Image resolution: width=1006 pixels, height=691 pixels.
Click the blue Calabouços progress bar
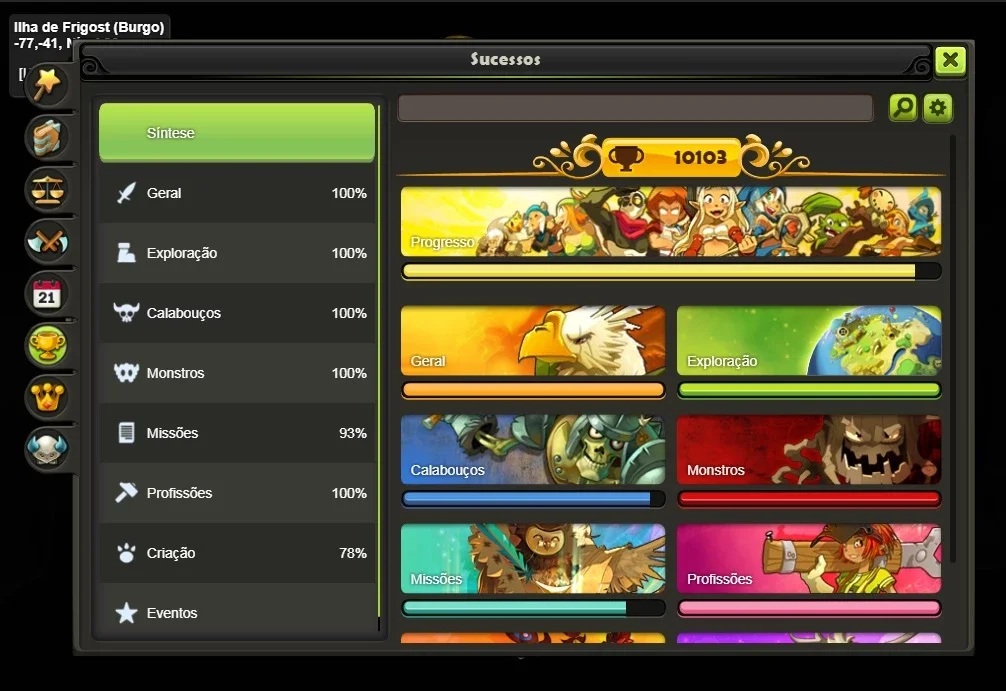[533, 499]
